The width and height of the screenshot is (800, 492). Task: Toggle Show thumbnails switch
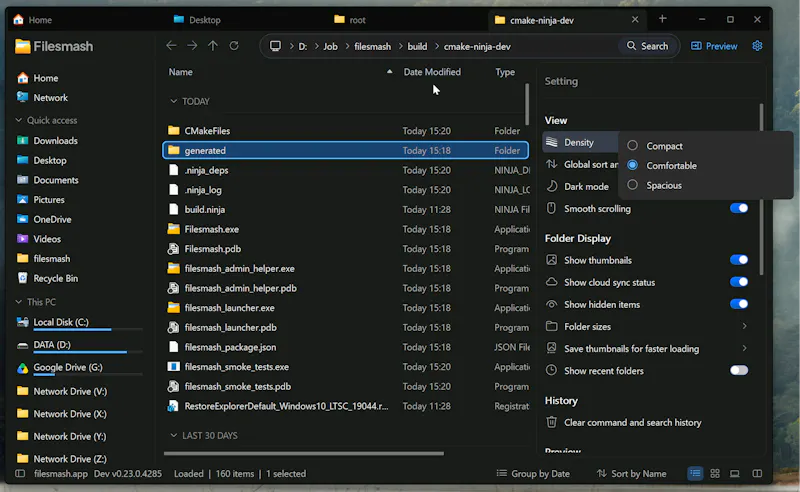click(739, 260)
